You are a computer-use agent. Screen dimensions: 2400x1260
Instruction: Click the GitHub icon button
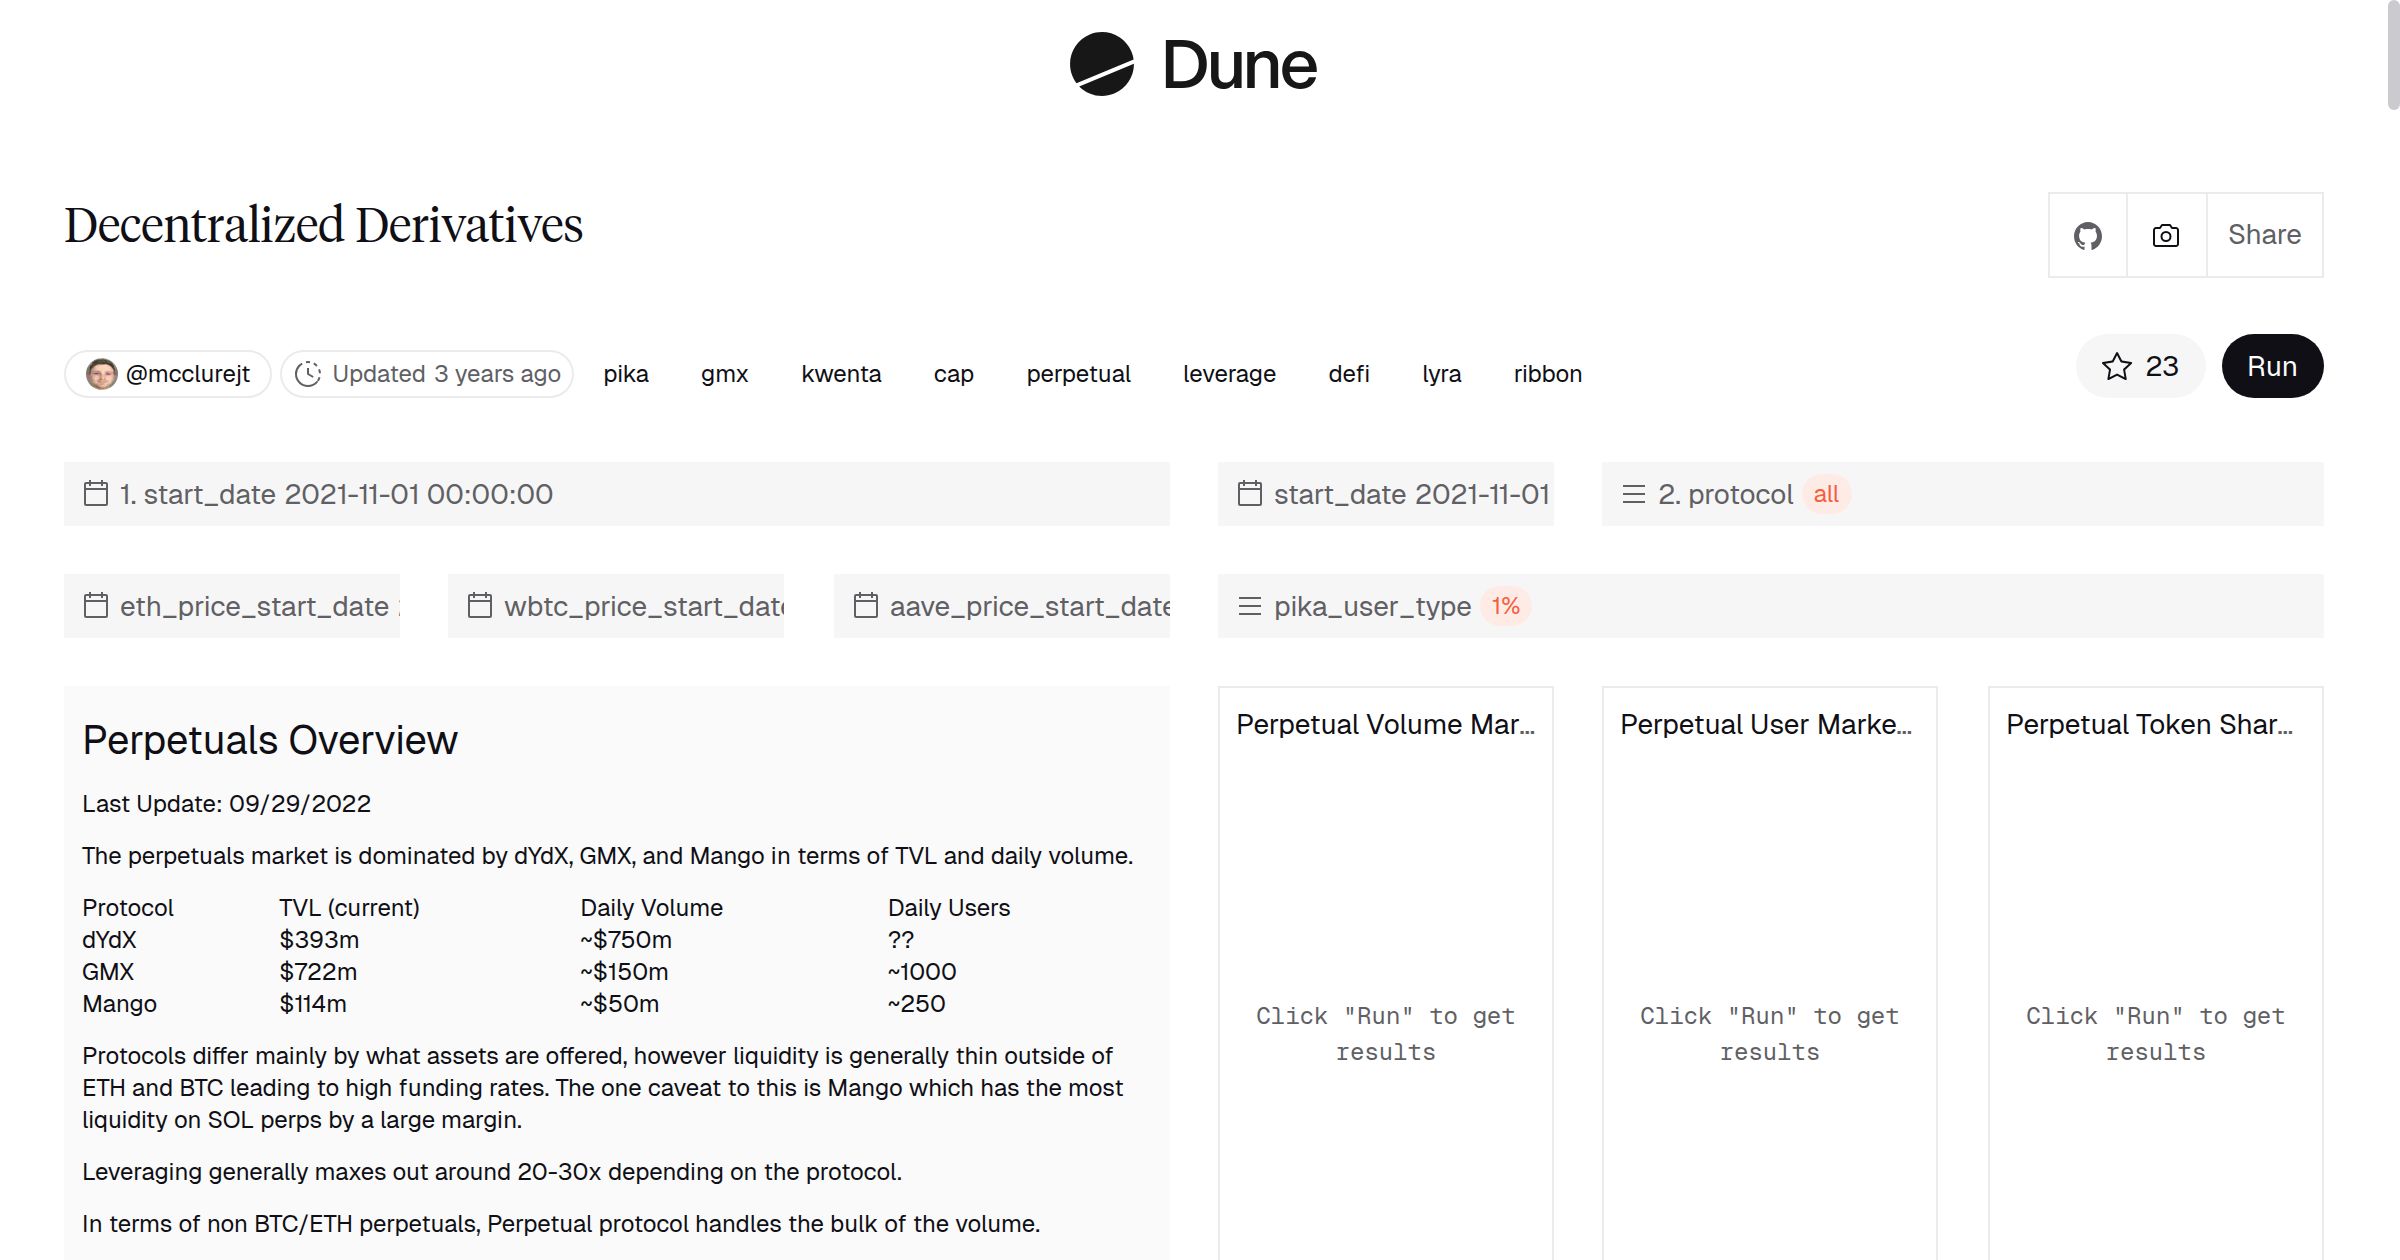click(2087, 236)
